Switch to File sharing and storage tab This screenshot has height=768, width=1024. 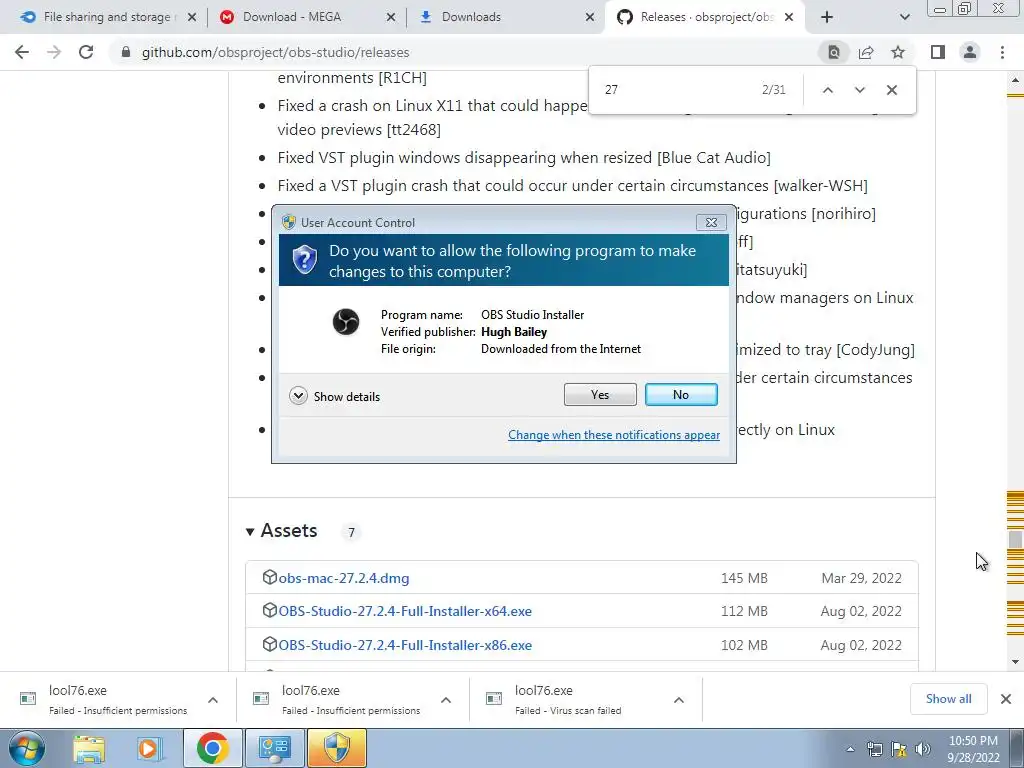pyautogui.click(x=106, y=17)
